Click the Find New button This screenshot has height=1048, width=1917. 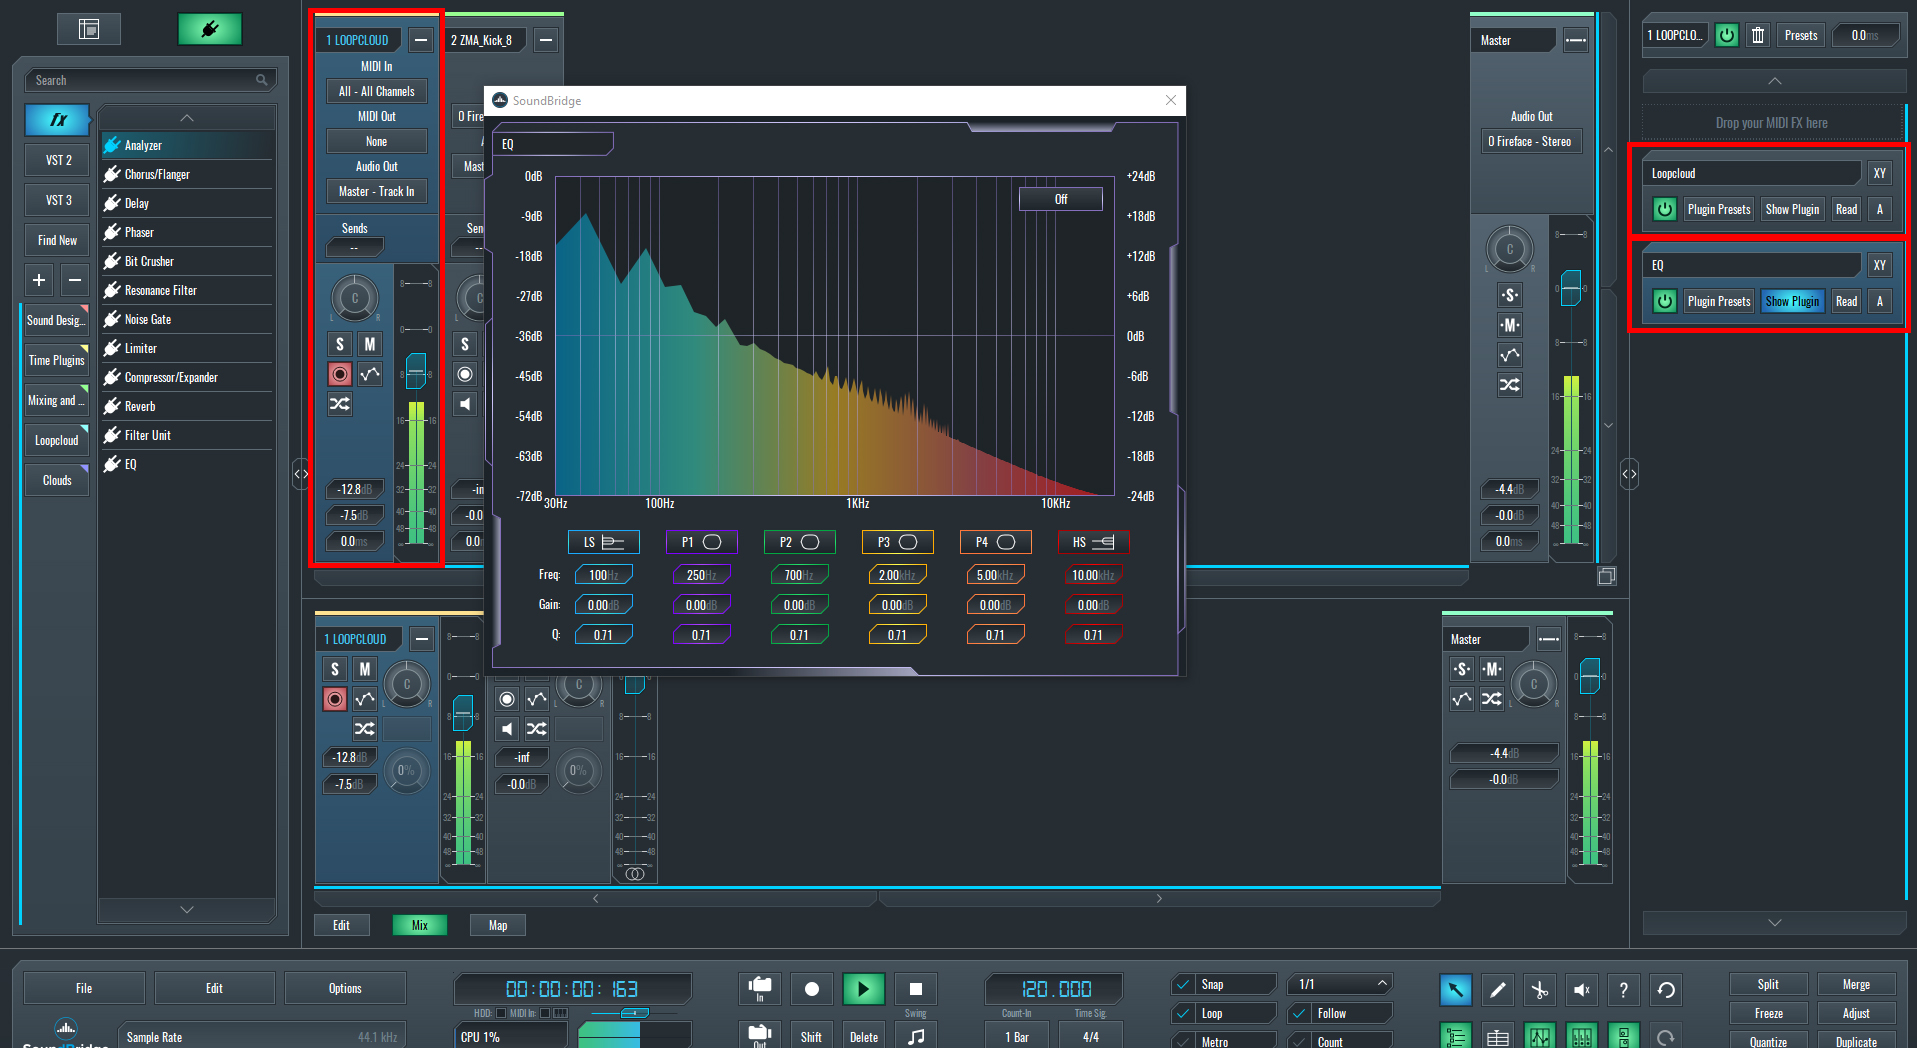(x=57, y=240)
